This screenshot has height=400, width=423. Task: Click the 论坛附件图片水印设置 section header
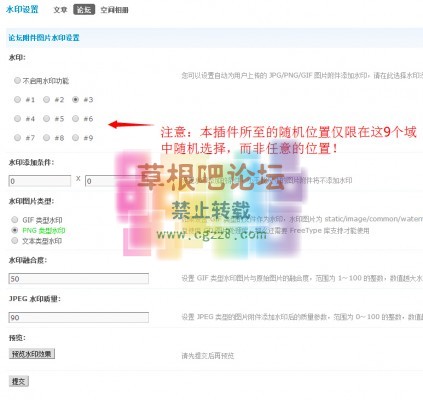tap(44, 38)
